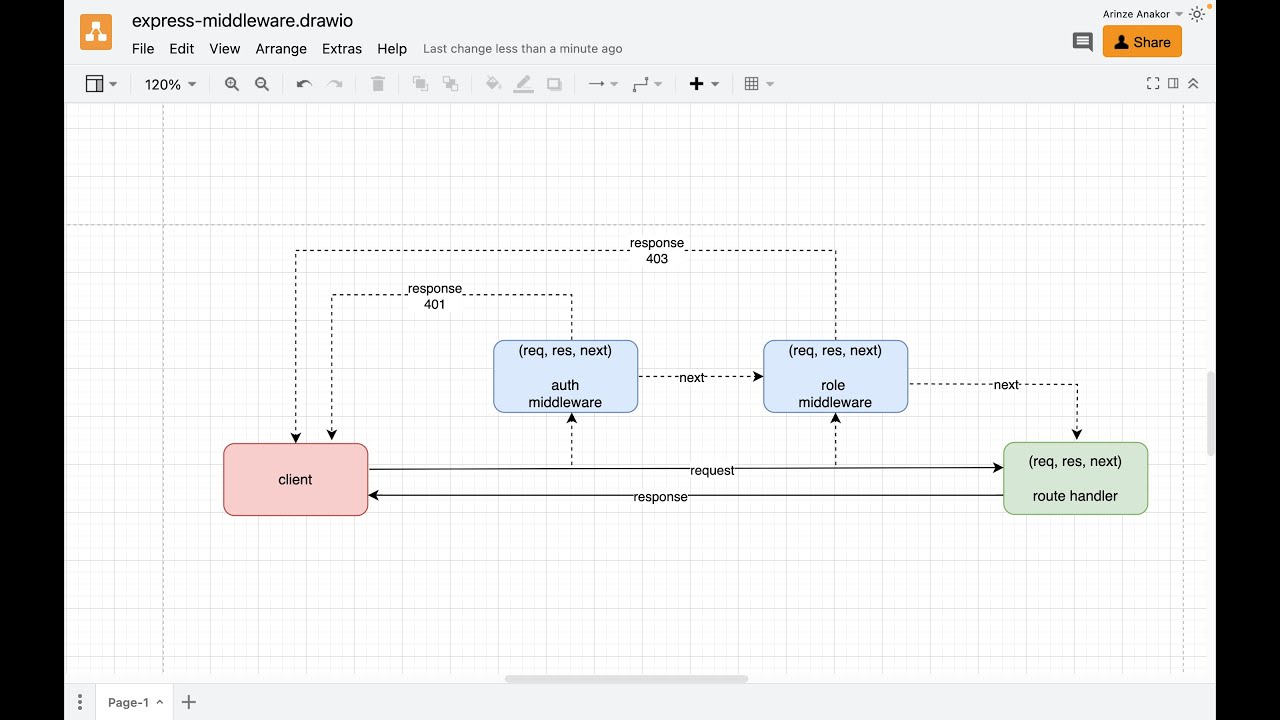The image size is (1280, 720).
Task: Click the fill color bucket icon
Action: (x=493, y=84)
